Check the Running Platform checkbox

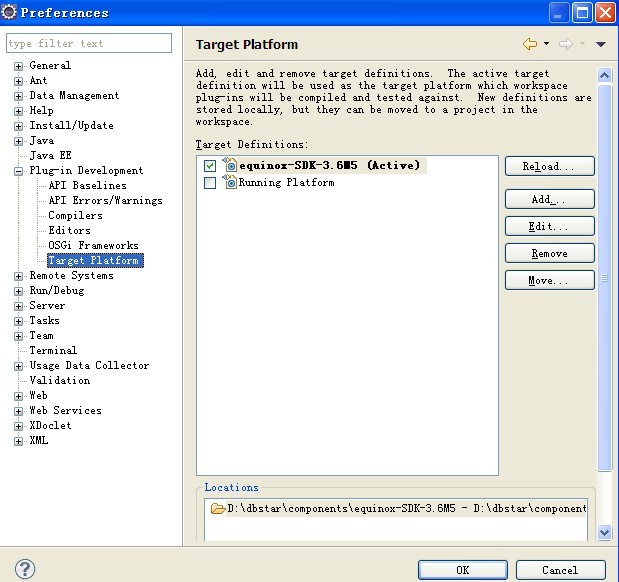(210, 183)
